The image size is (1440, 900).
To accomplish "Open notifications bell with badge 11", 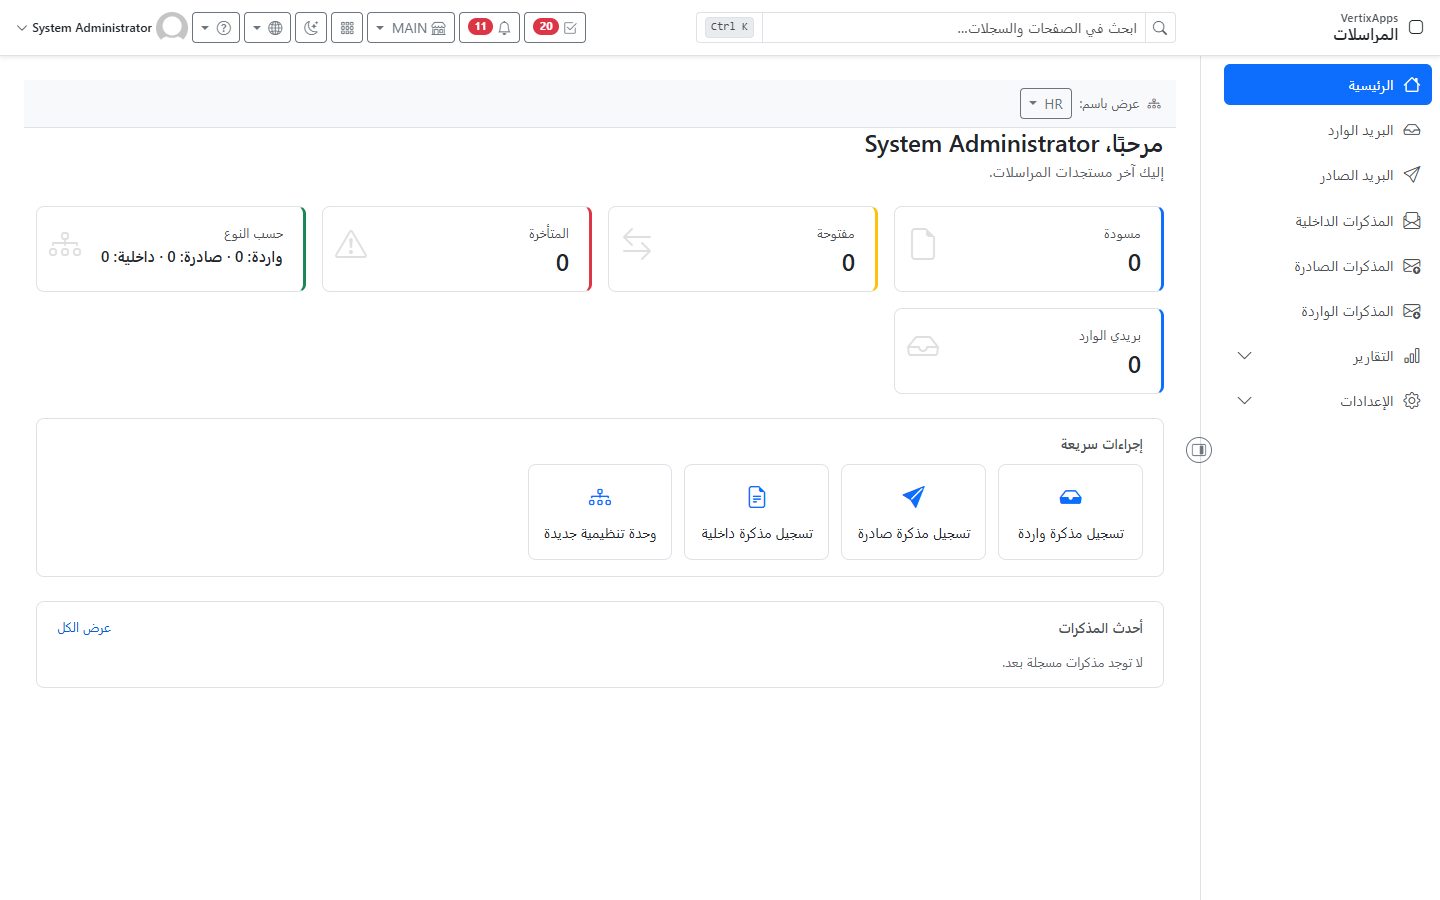I will pyautogui.click(x=490, y=28).
